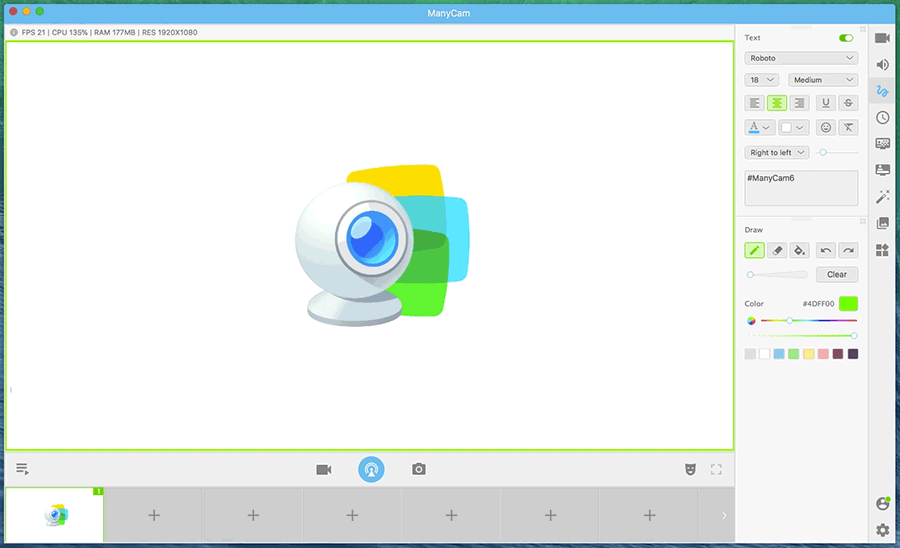
Task: Select the pencil draw tool
Action: [754, 250]
